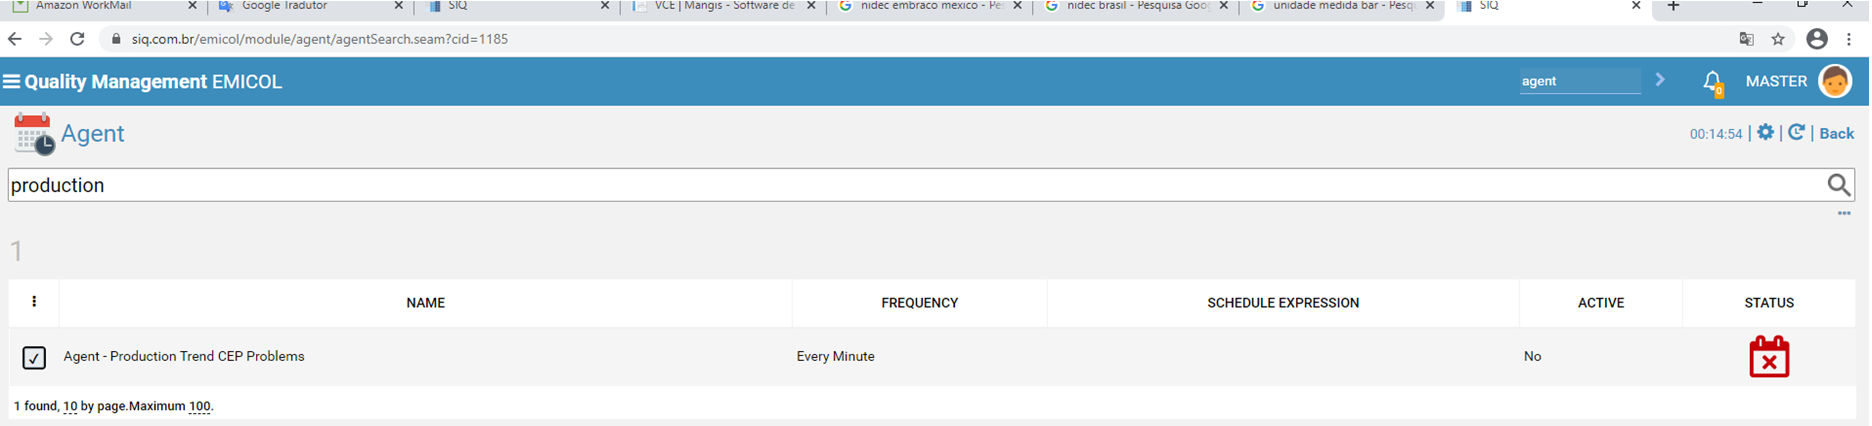Click the Quality Management EMICOL title
This screenshot has width=1872, height=426.
coord(153,82)
